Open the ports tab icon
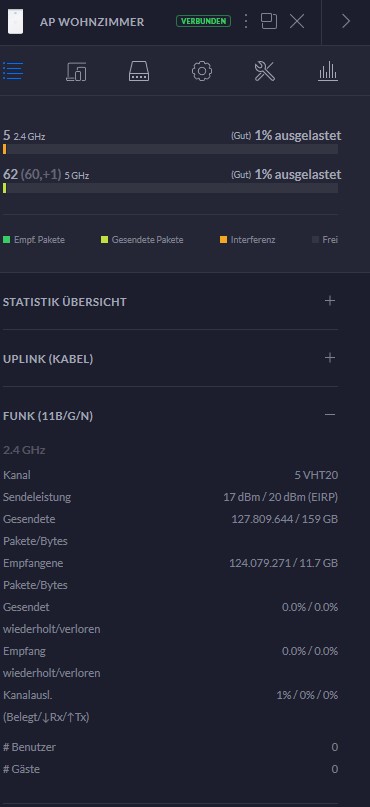Viewport: 370px width, 807px height. (x=139, y=71)
